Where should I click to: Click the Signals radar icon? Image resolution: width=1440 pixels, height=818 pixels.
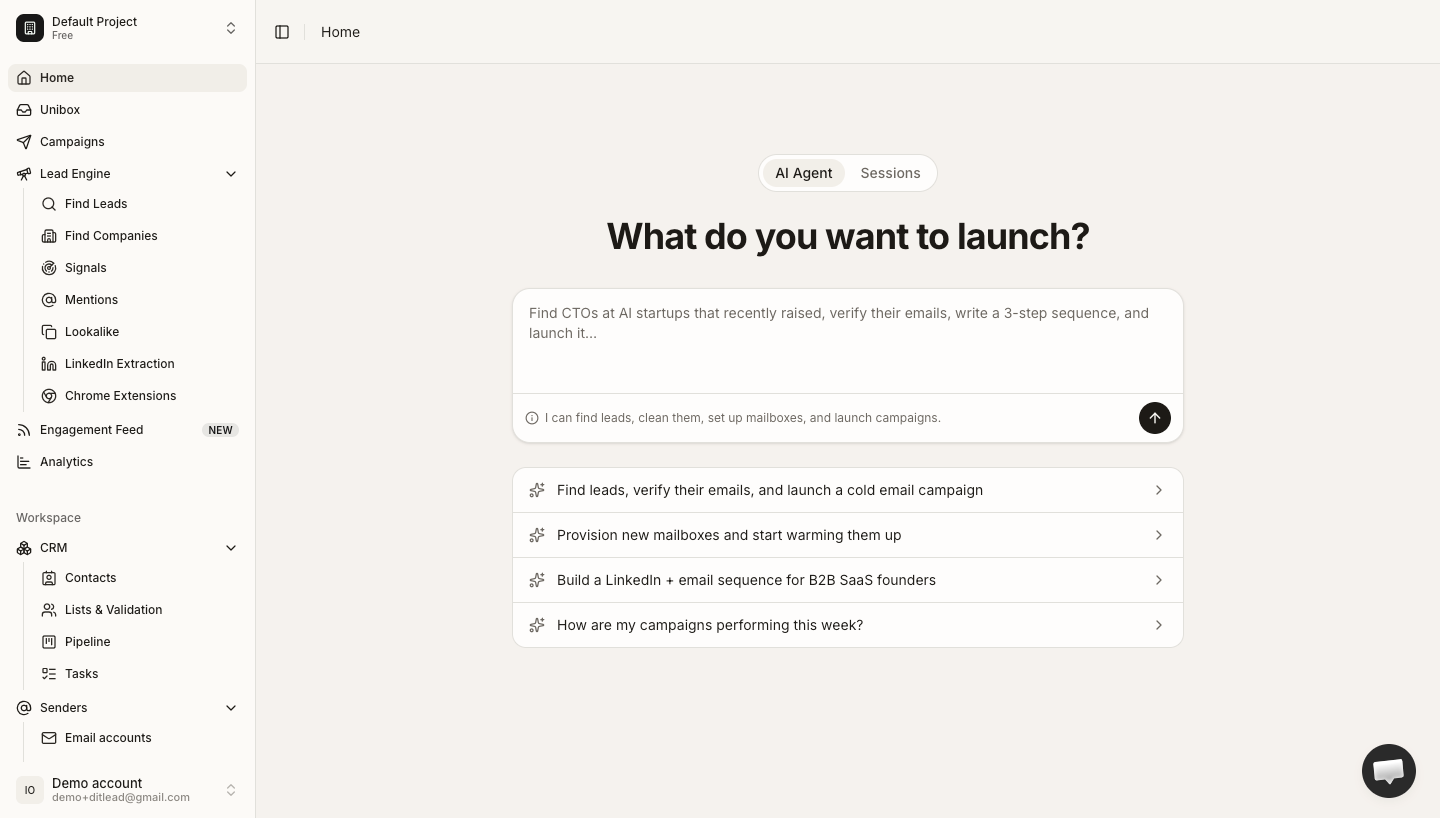tap(49, 268)
